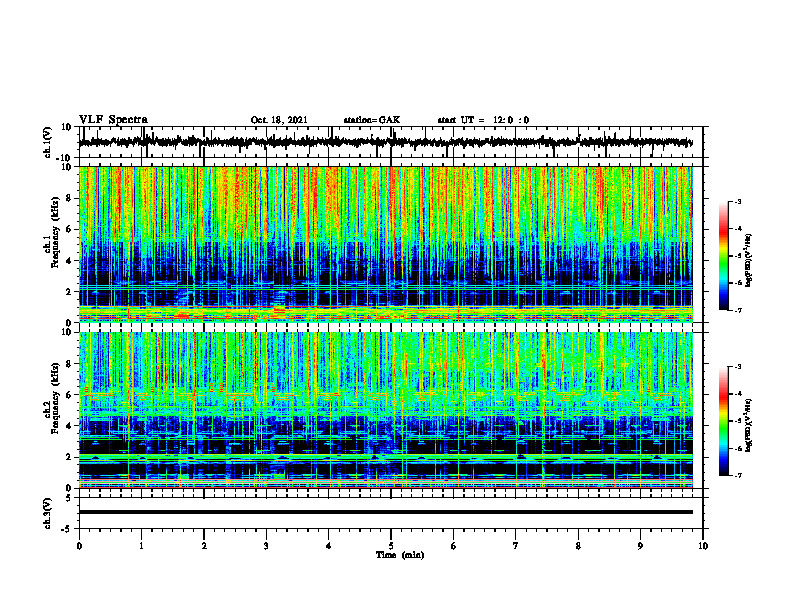Click the ch.1 color scale bar
792x612 pixels.
tap(724, 256)
